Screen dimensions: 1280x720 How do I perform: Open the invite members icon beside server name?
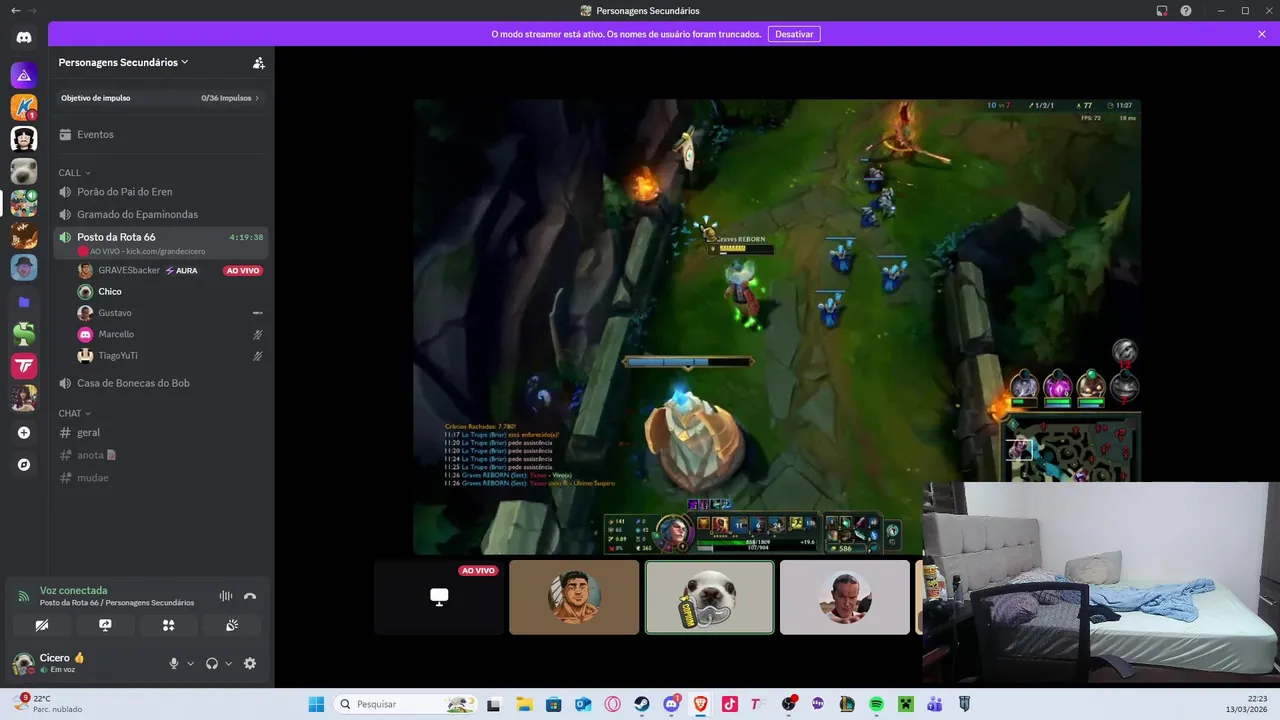tap(258, 62)
